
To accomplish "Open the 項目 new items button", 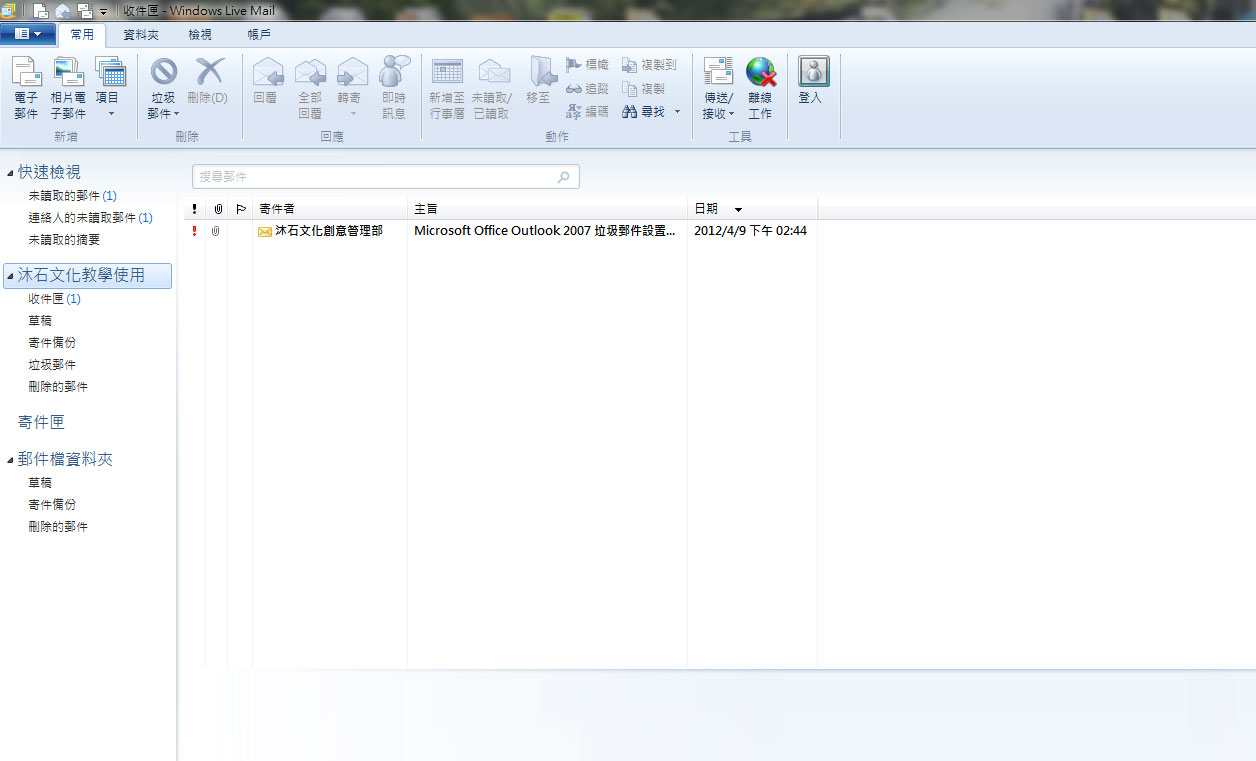I will [109, 88].
